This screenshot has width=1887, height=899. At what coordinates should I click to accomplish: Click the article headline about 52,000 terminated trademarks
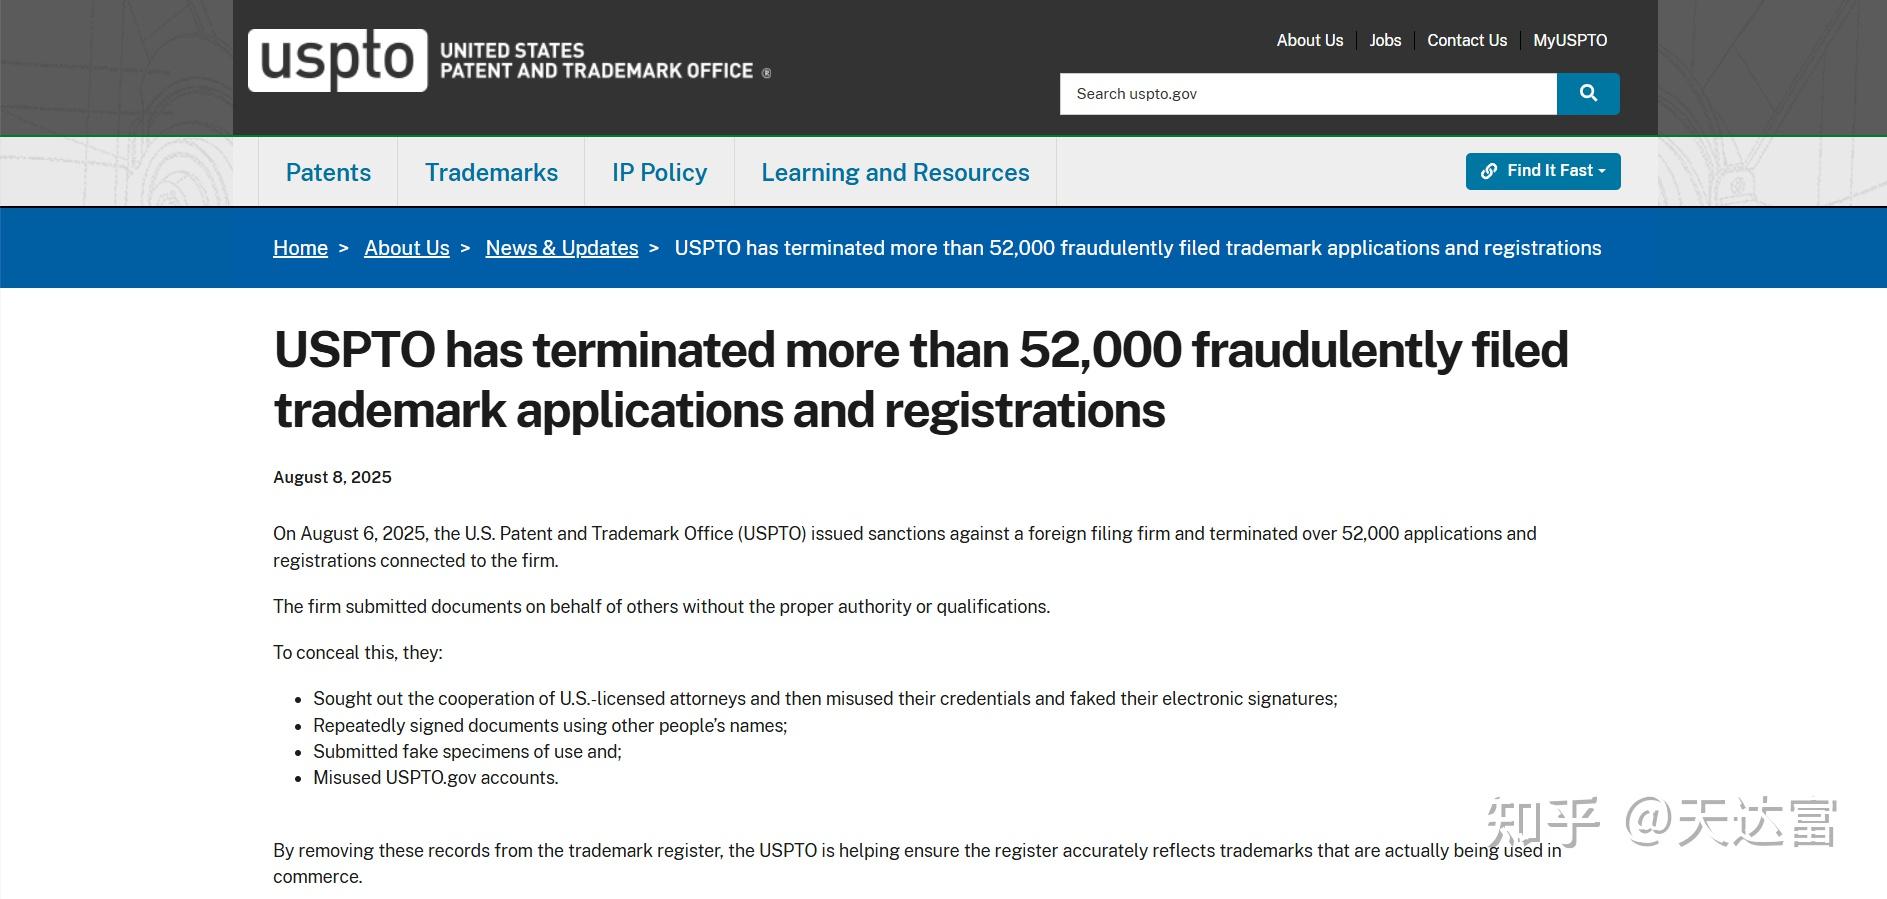[920, 379]
